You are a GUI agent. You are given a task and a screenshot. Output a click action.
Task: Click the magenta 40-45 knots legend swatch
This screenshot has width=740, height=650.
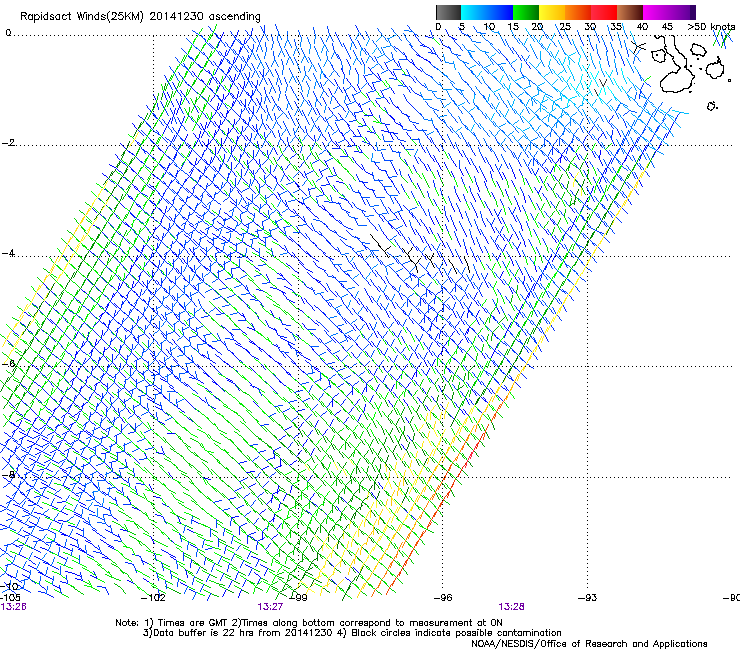pyautogui.click(x=656, y=12)
